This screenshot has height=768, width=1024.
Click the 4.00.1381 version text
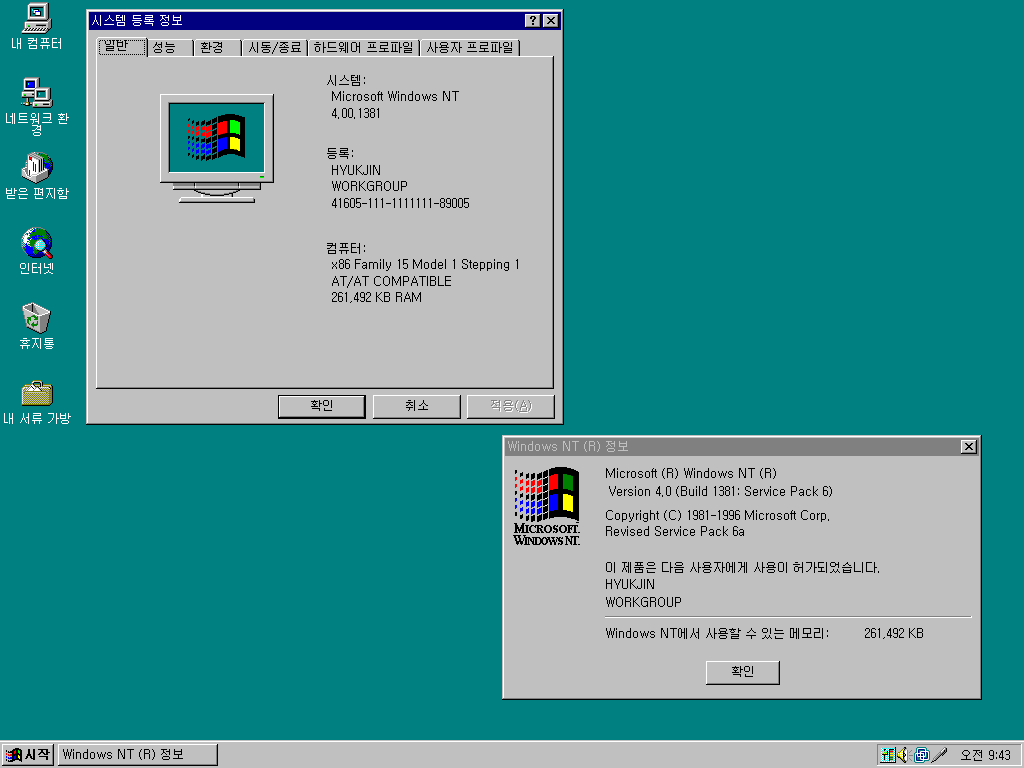[x=355, y=114]
